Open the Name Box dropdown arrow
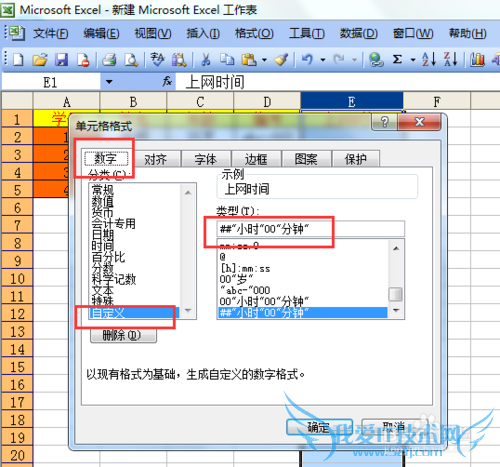The image size is (500, 467). [x=109, y=81]
